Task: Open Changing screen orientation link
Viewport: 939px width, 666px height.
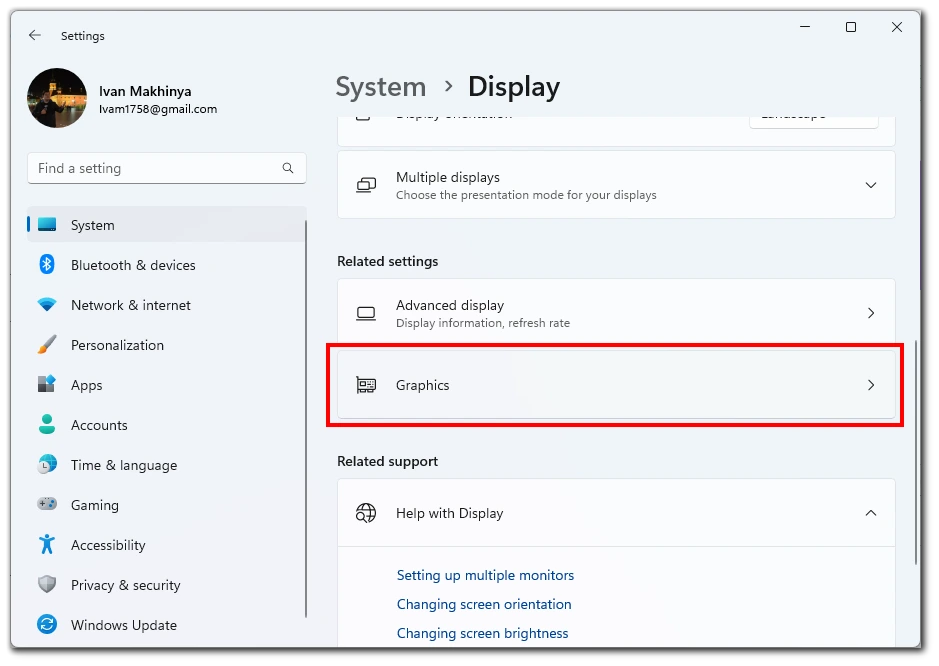Action: pos(484,604)
